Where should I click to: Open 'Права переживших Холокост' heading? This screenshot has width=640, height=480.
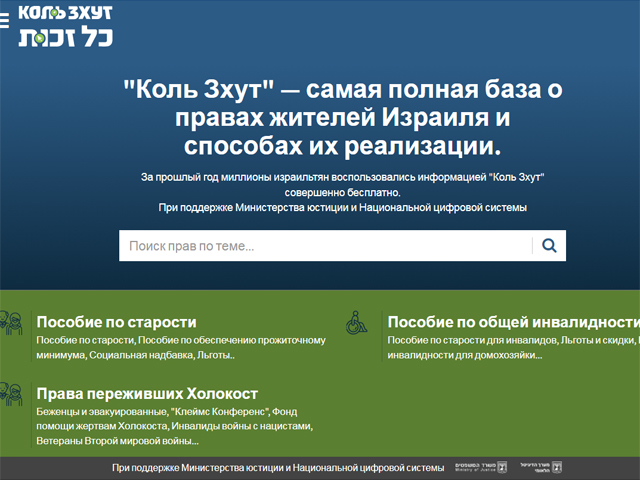point(147,394)
